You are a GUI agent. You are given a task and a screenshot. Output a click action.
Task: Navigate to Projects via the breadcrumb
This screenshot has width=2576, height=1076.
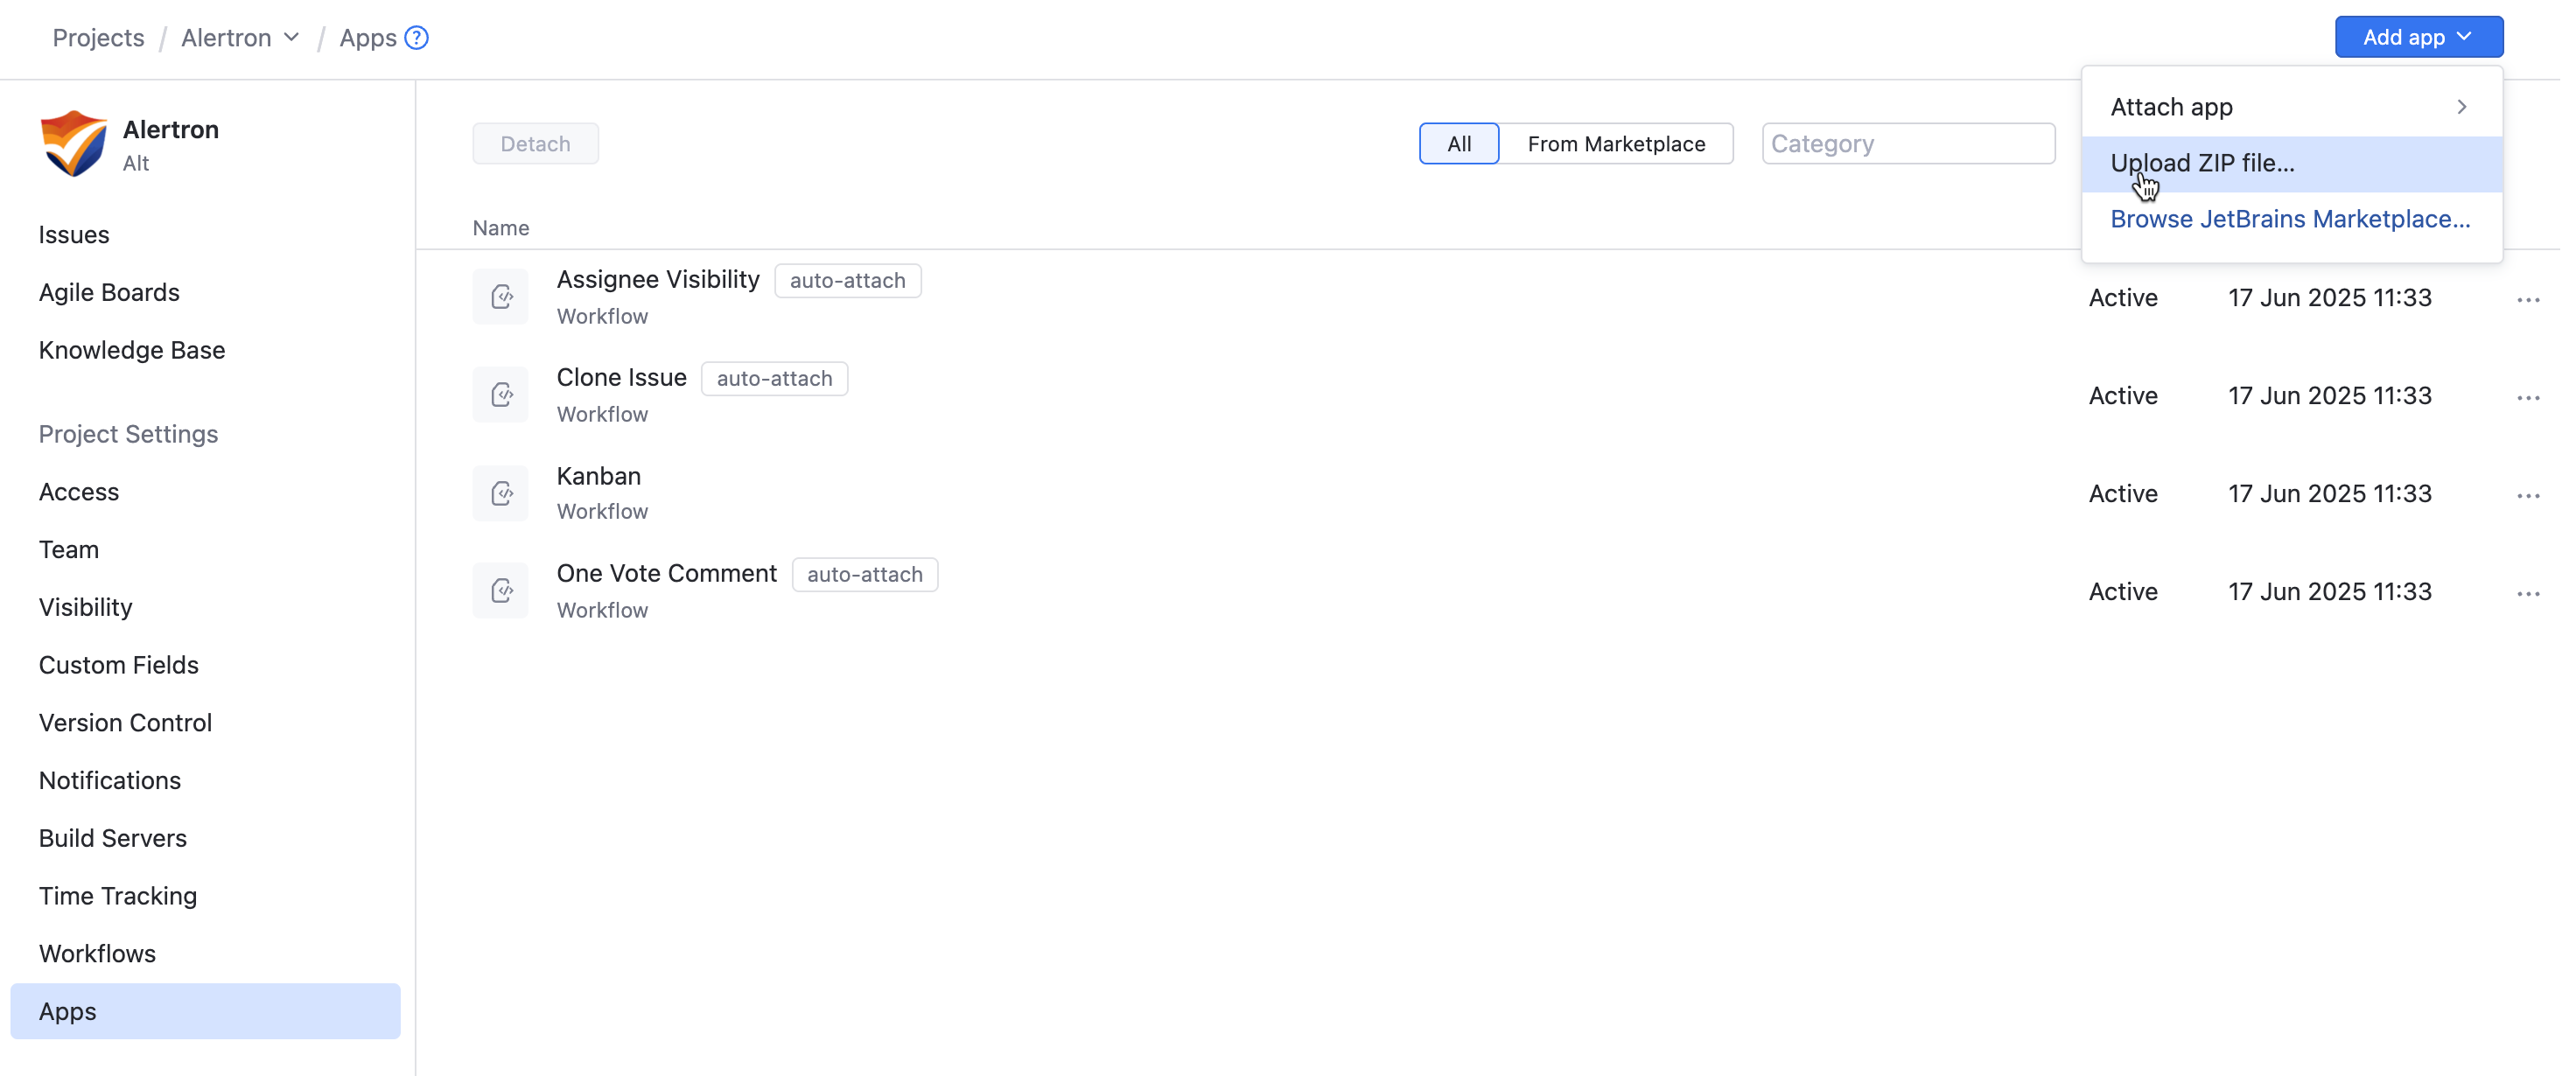tap(98, 37)
